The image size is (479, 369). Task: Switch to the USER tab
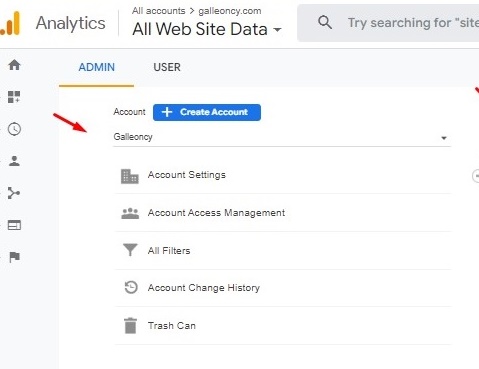pos(167,67)
